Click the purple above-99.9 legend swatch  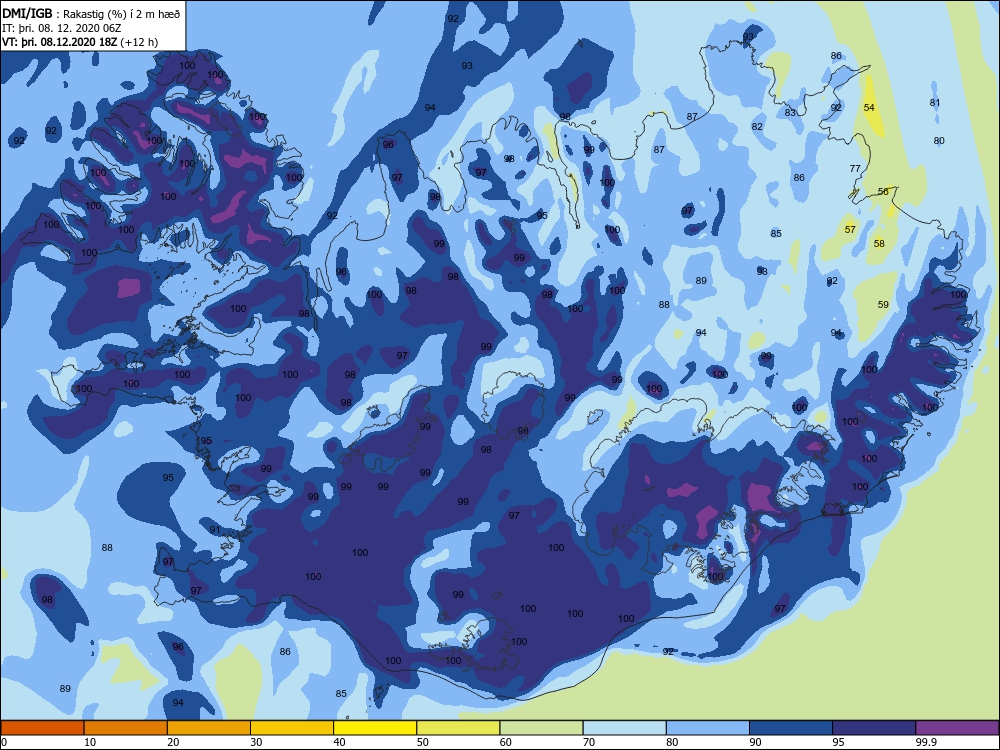point(957,728)
